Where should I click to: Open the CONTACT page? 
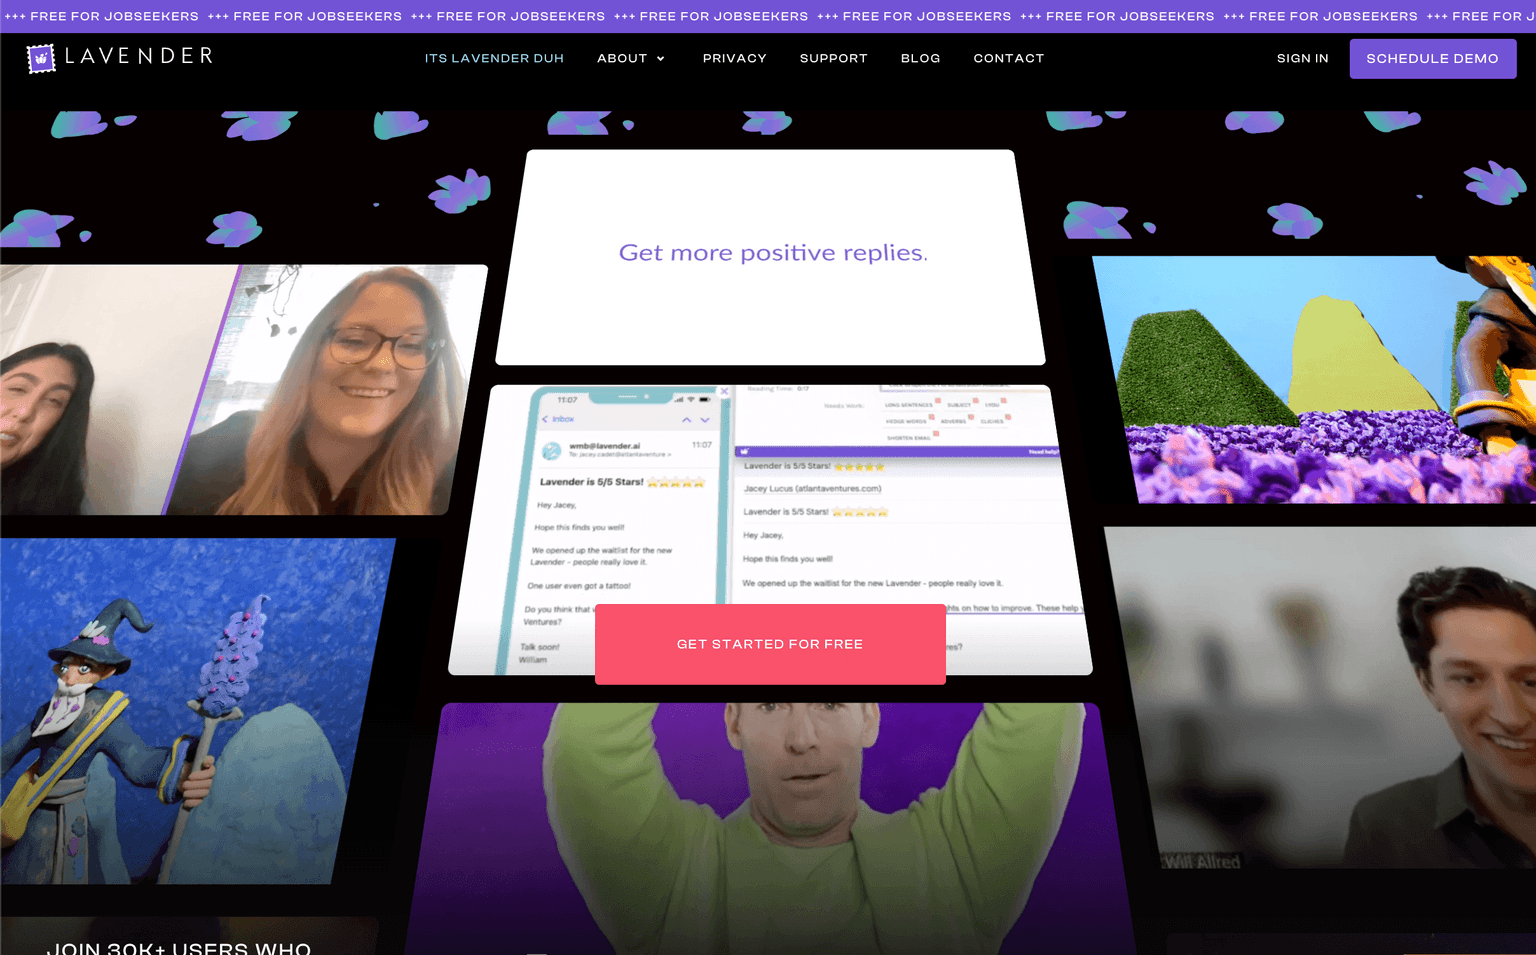click(1009, 59)
